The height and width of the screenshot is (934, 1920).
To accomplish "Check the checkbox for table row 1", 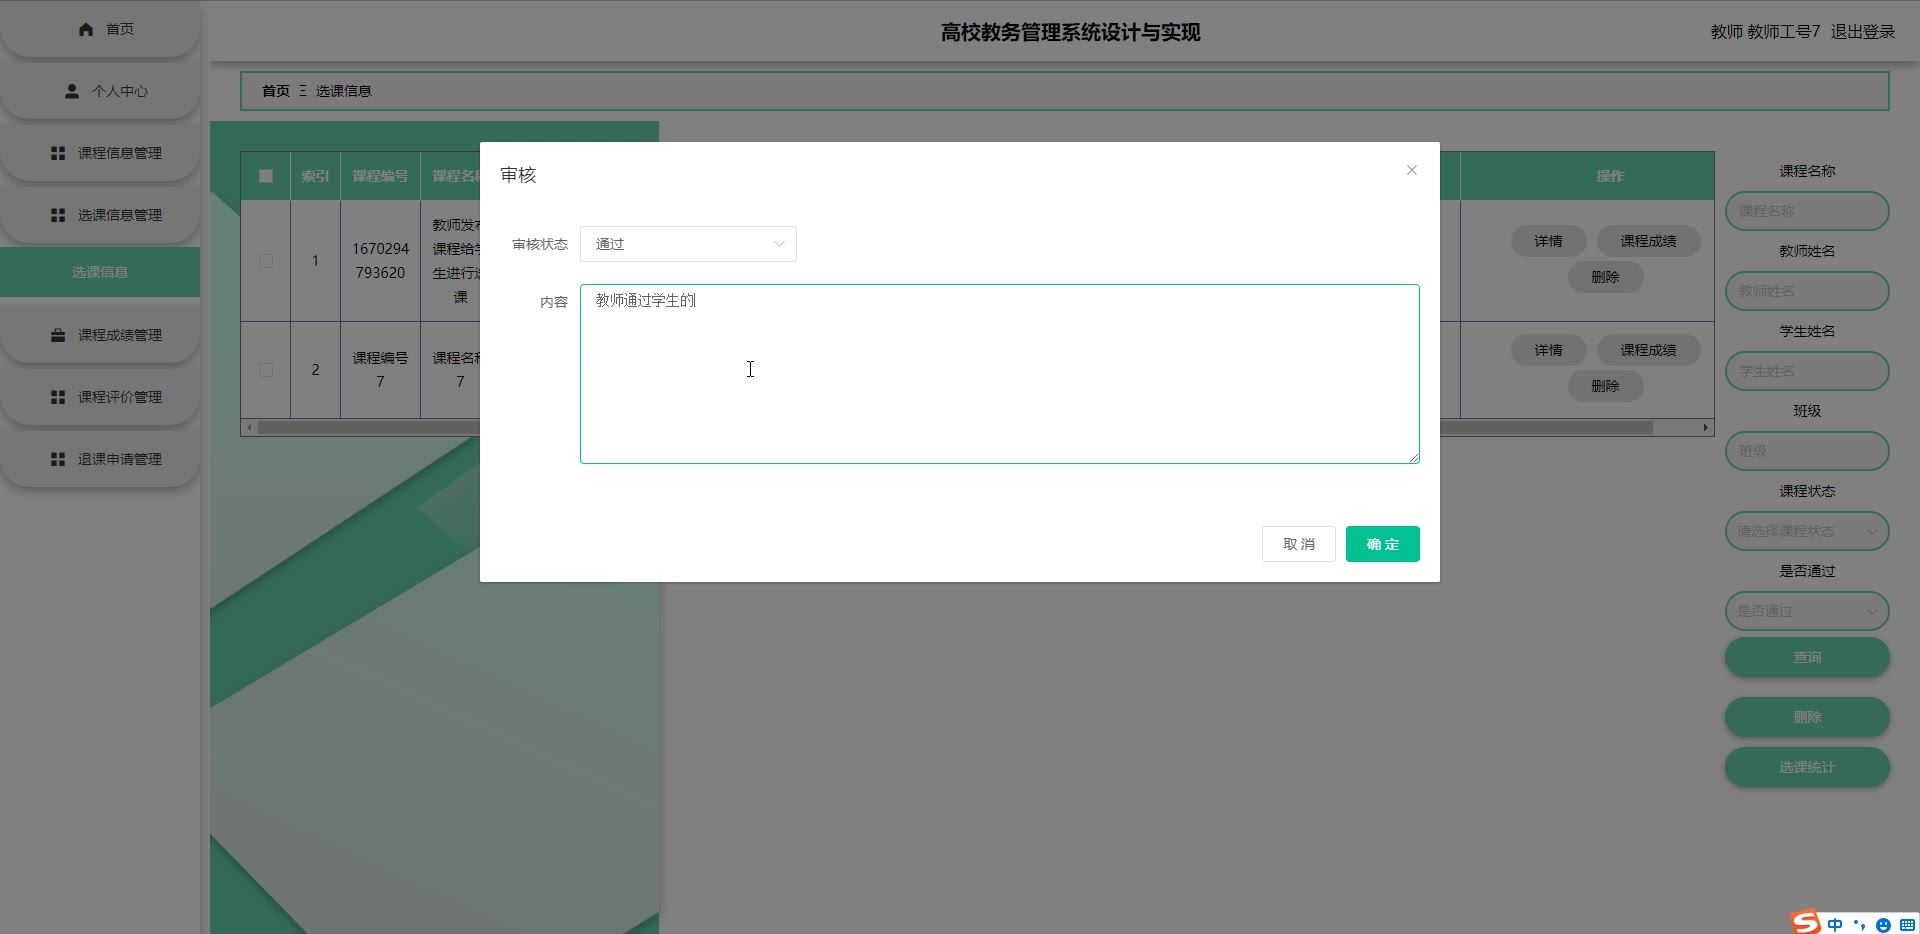I will [266, 261].
